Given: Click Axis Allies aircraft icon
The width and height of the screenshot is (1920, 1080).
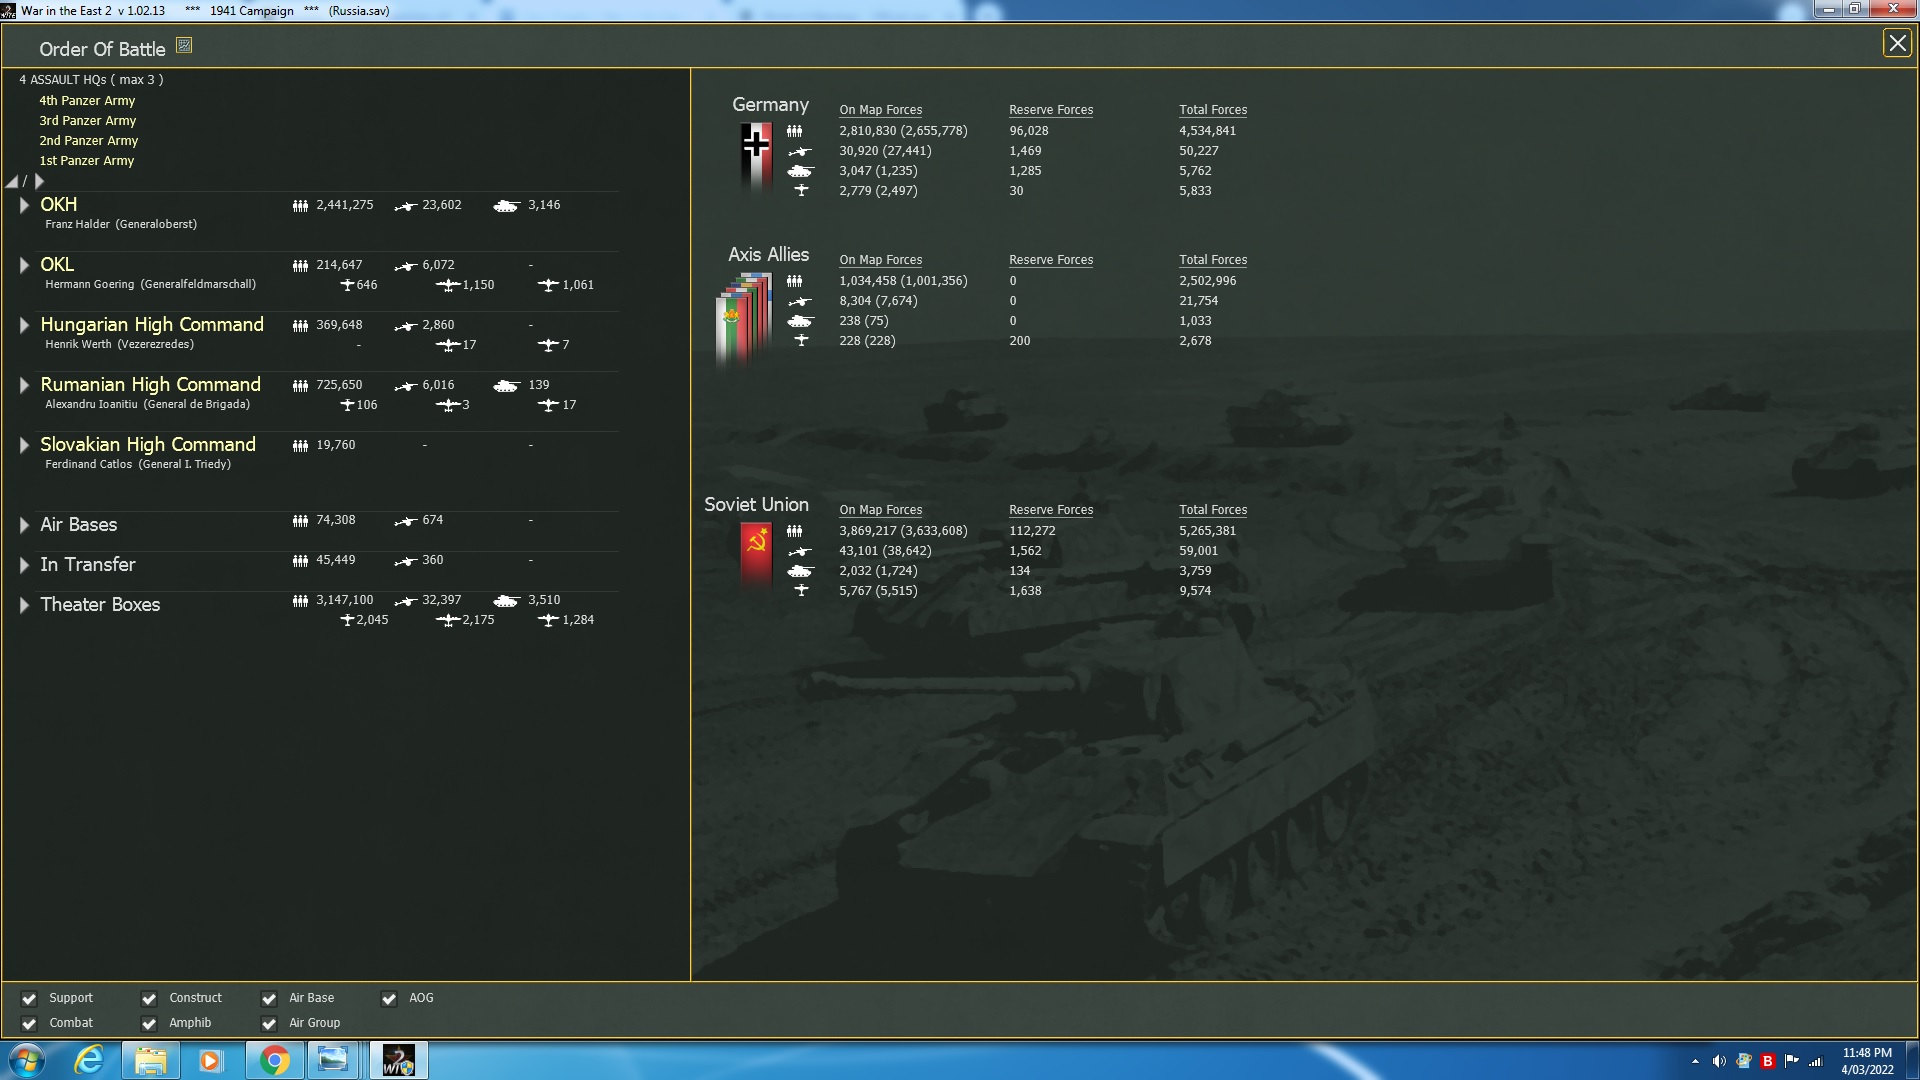Looking at the screenshot, I should [x=801, y=341].
